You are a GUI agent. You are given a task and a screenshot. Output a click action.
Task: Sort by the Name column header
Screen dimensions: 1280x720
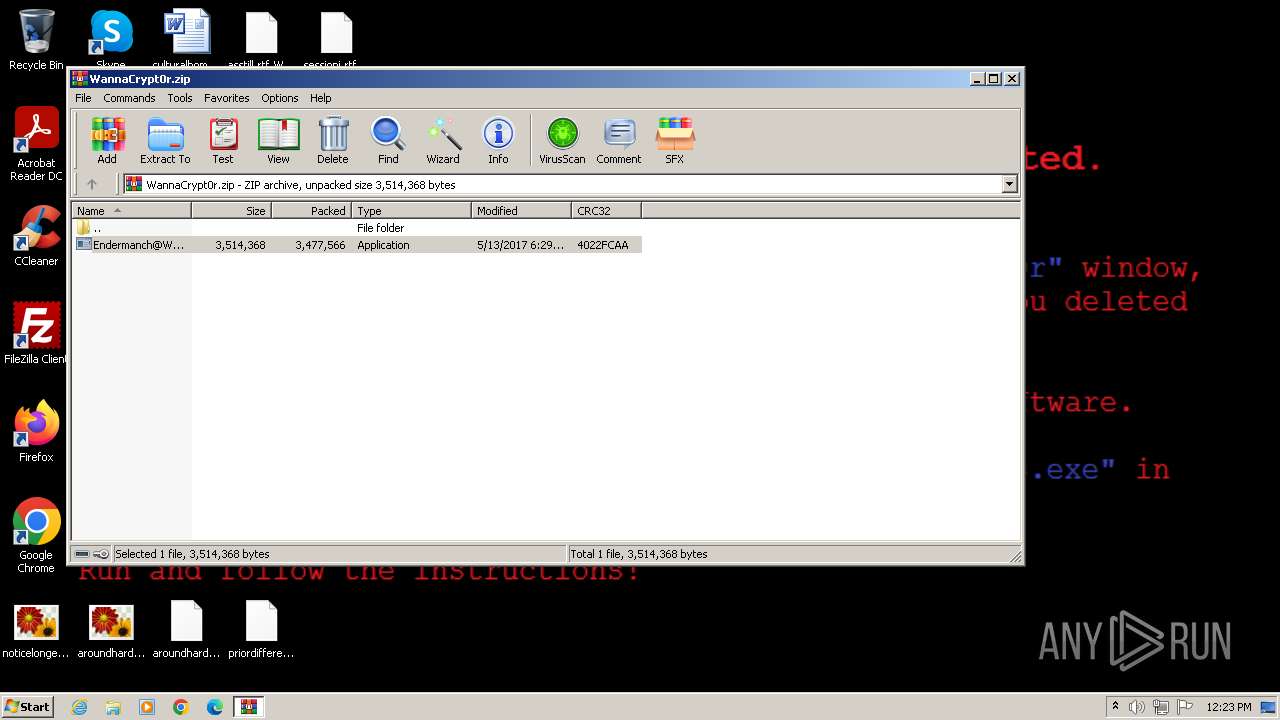pos(131,211)
